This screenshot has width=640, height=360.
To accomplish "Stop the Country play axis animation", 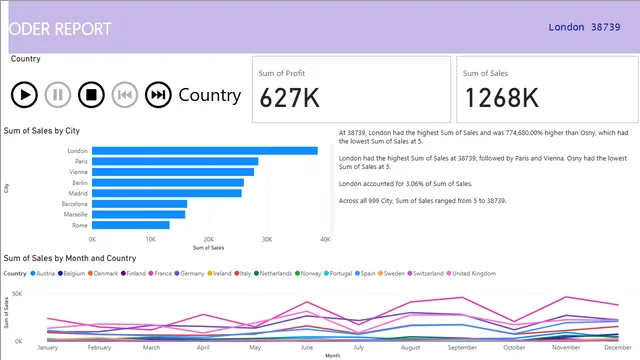I will click(91, 95).
